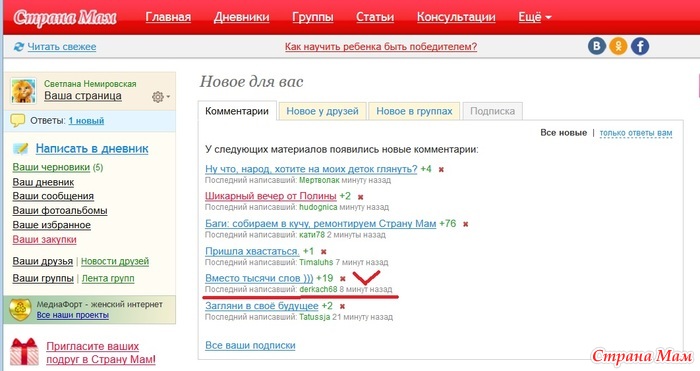Open 'Вместо тысячи слов )))' post

point(259,278)
